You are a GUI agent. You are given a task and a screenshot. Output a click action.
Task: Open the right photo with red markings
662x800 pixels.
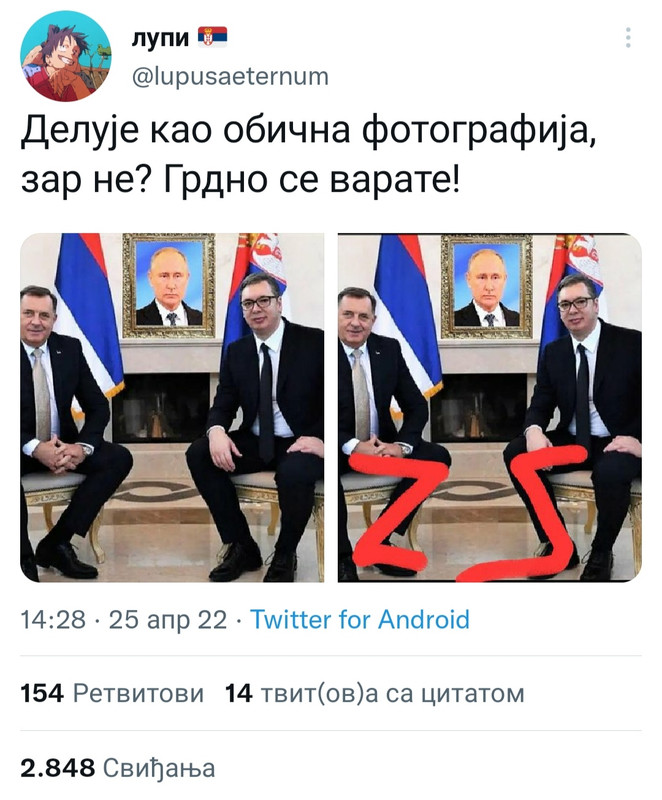(490, 408)
